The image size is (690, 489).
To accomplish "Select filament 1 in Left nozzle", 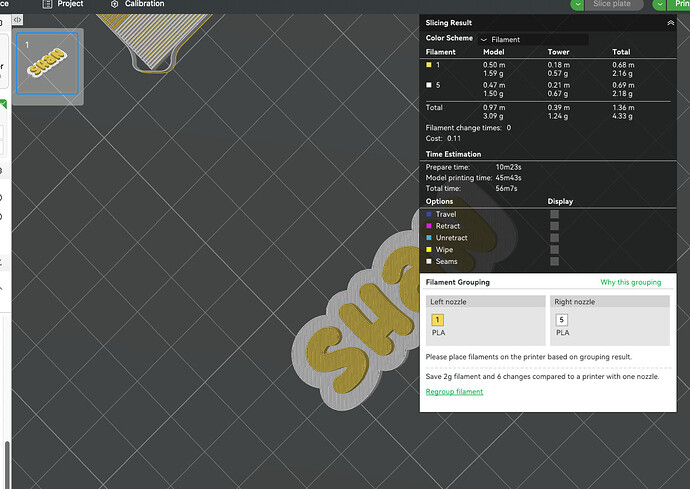I will 437,320.
